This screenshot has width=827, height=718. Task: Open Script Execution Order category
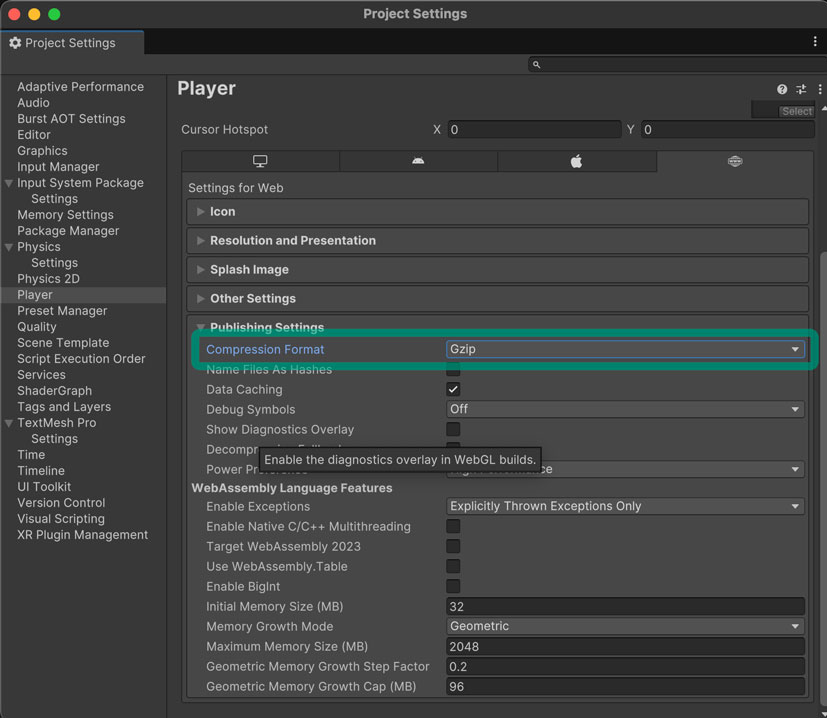coord(81,359)
